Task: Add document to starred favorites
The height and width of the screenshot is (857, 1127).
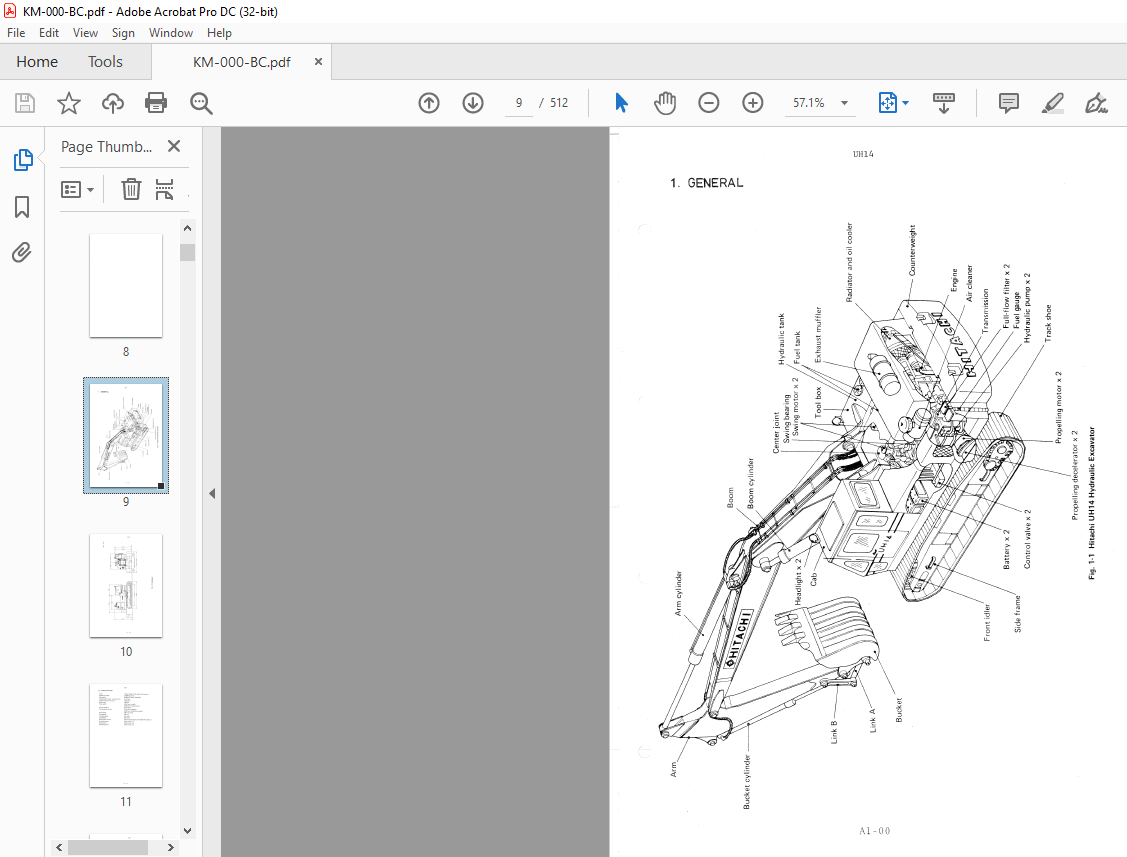Action: click(69, 103)
